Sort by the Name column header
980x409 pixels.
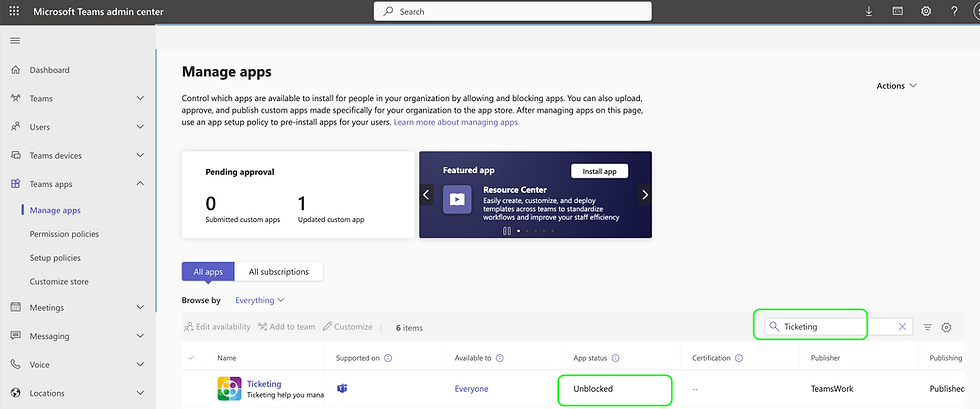(x=227, y=358)
